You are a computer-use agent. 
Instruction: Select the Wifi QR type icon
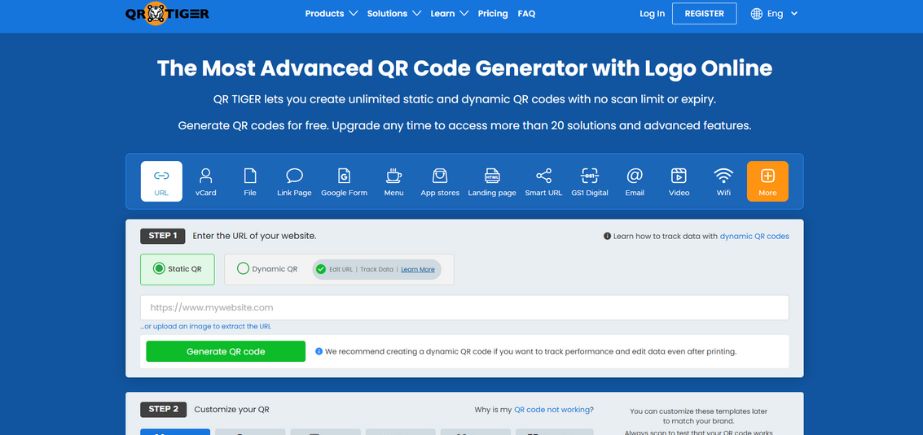[723, 181]
